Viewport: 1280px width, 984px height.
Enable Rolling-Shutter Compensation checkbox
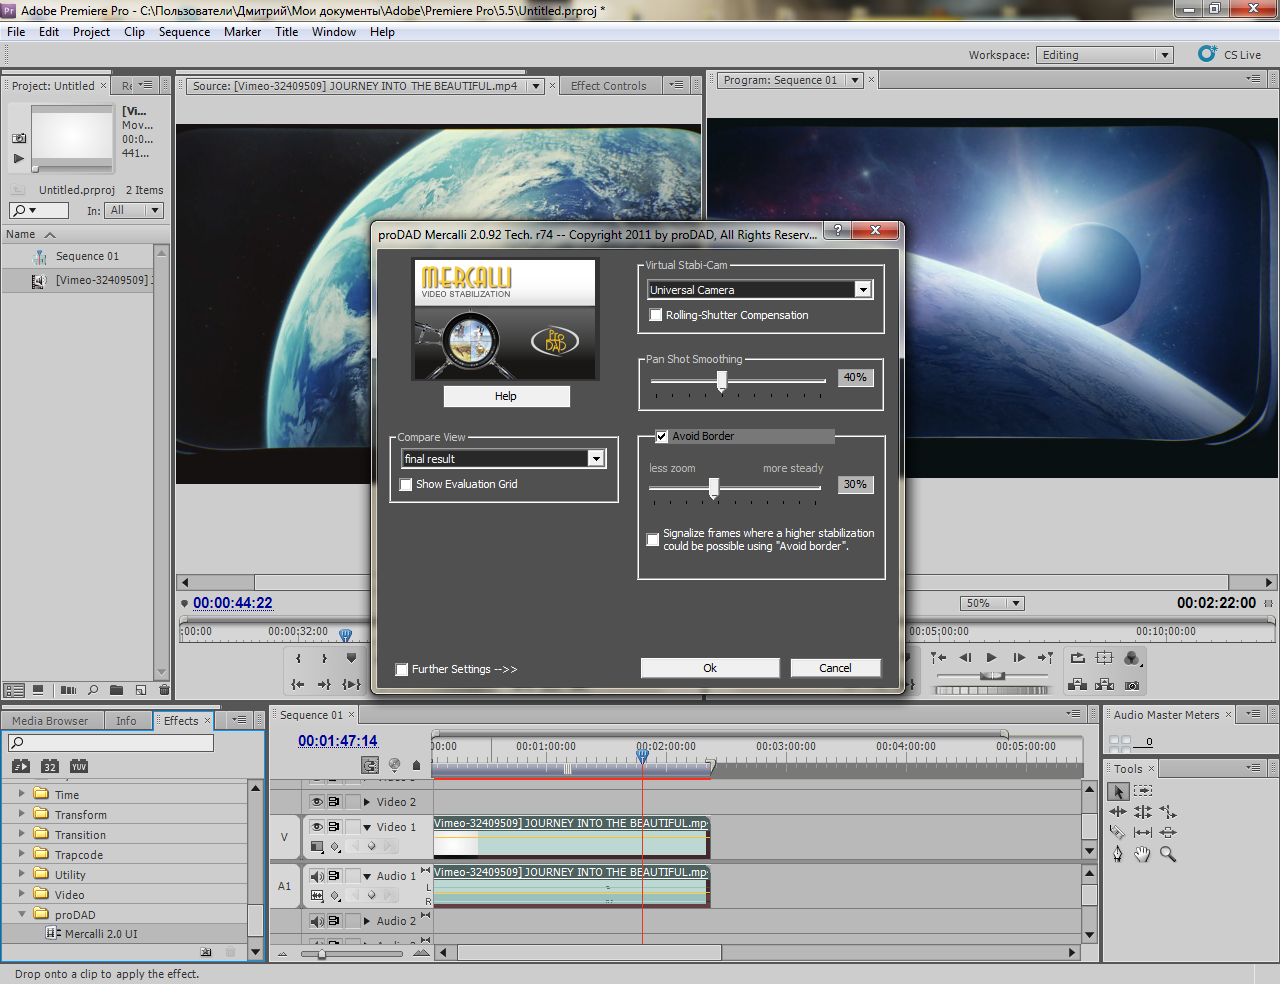[656, 315]
